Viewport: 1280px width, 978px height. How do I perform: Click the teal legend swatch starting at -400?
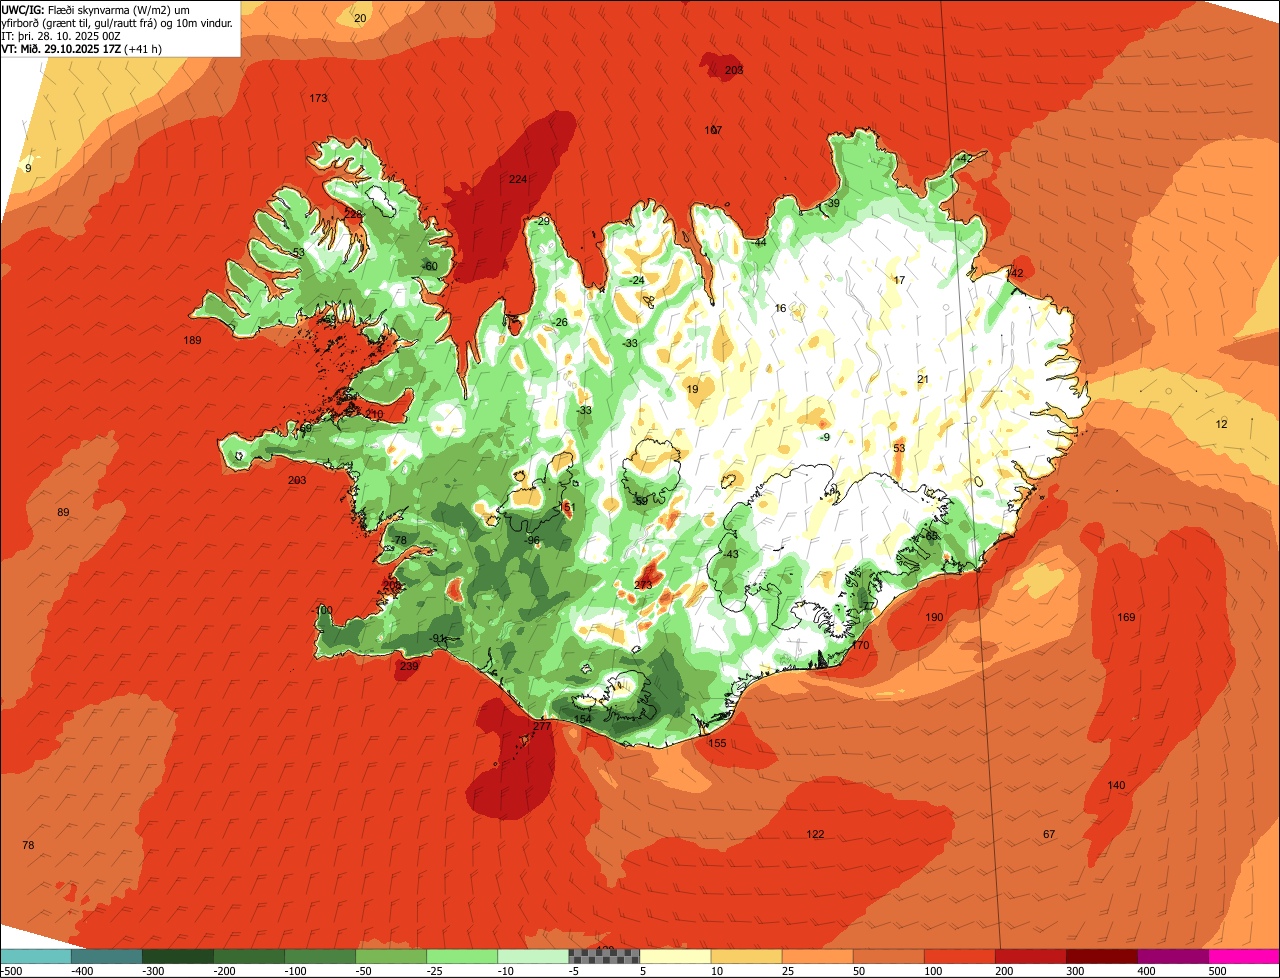pos(107,957)
